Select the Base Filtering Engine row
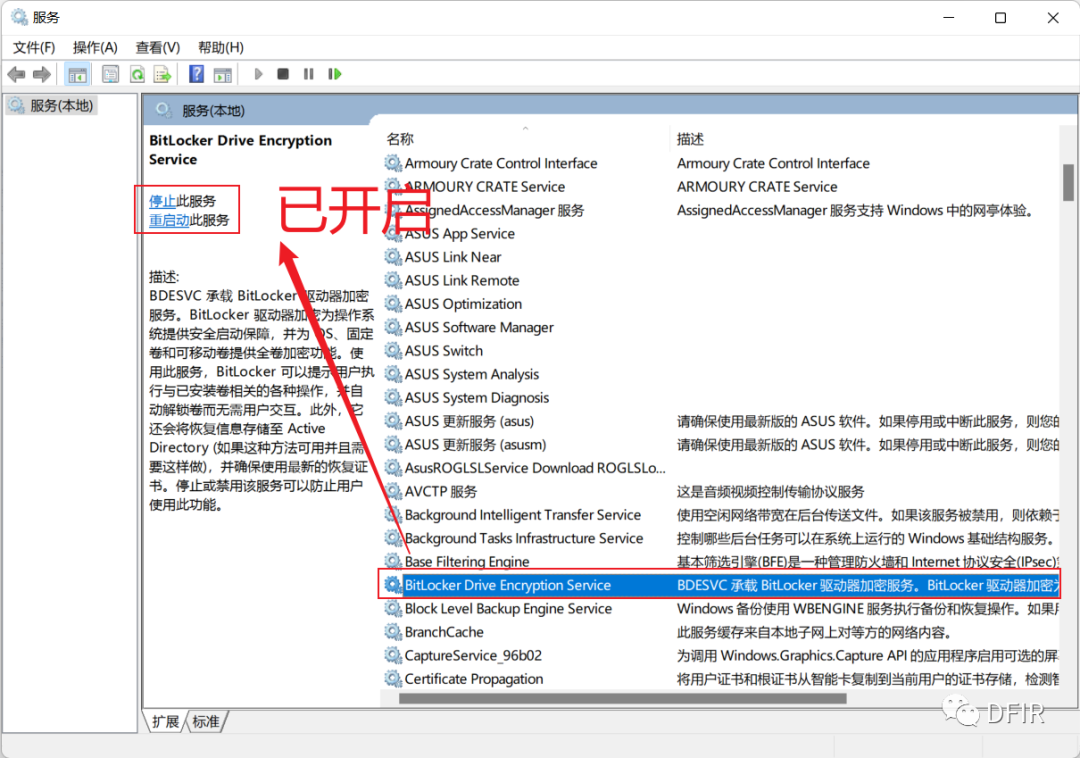The width and height of the screenshot is (1080, 758). [x=721, y=562]
